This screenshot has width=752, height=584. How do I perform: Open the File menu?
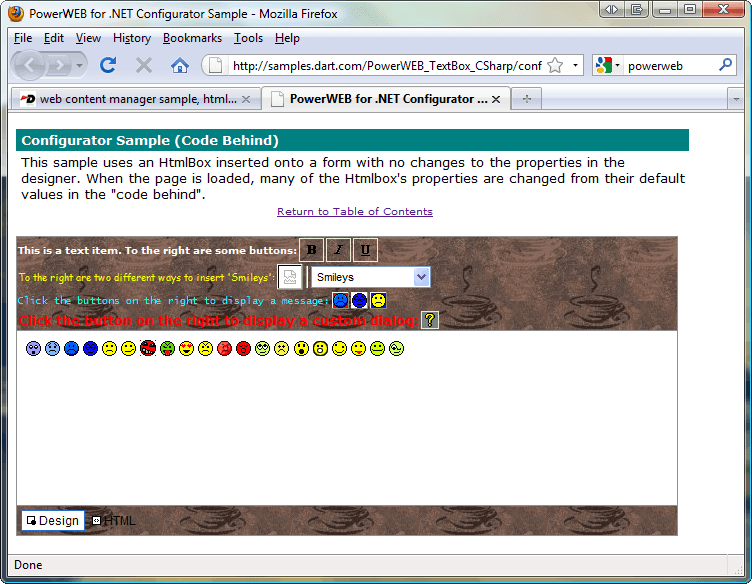click(x=23, y=38)
